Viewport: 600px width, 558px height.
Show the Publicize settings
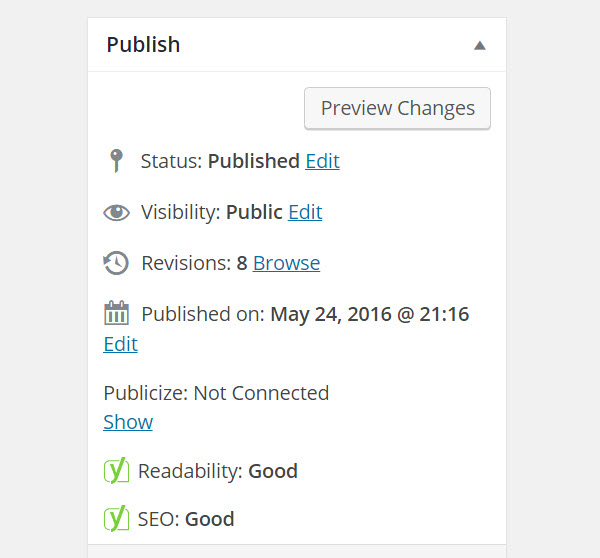click(x=128, y=422)
